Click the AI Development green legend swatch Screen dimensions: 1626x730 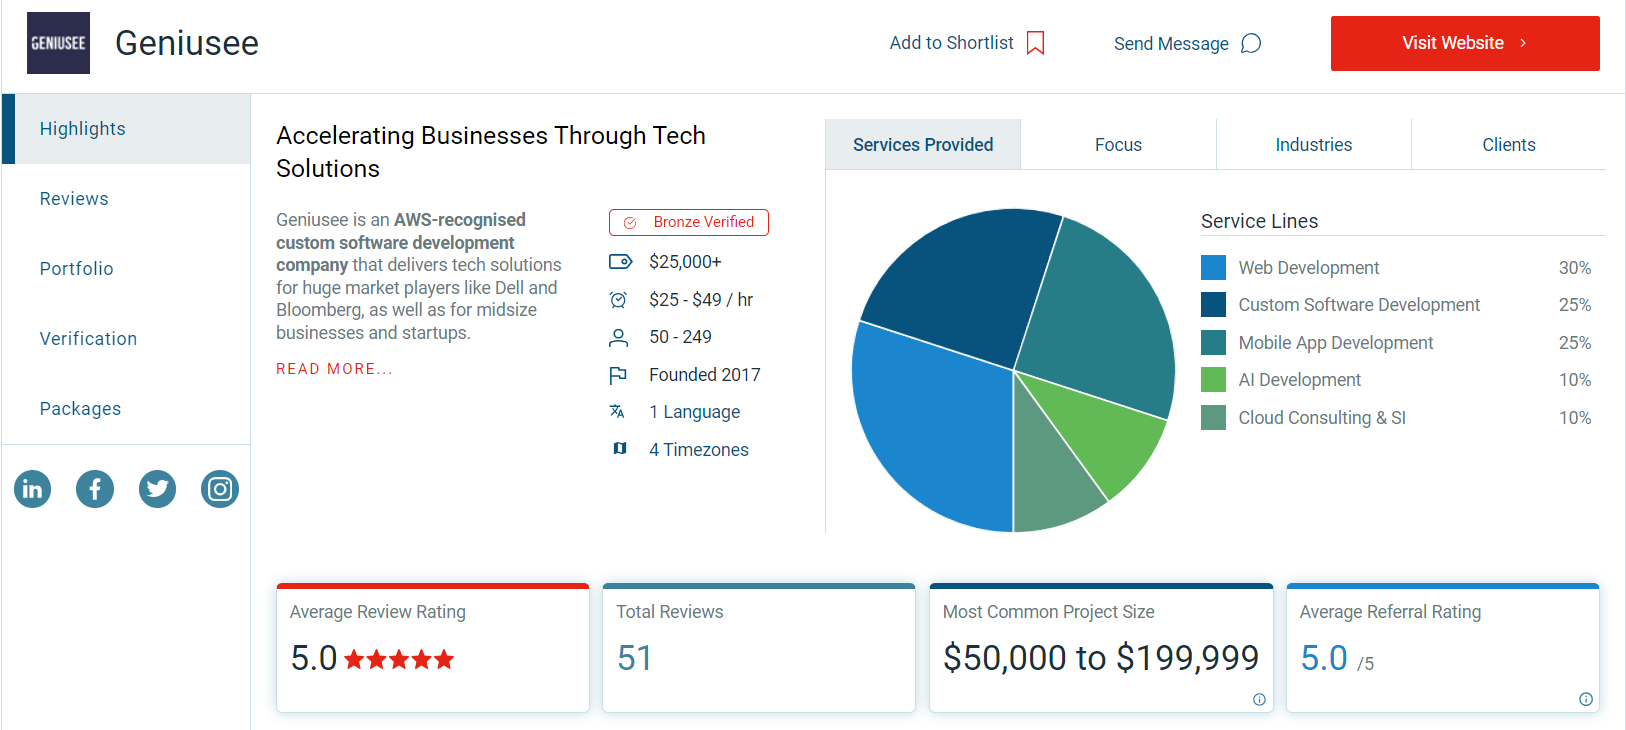[1213, 379]
